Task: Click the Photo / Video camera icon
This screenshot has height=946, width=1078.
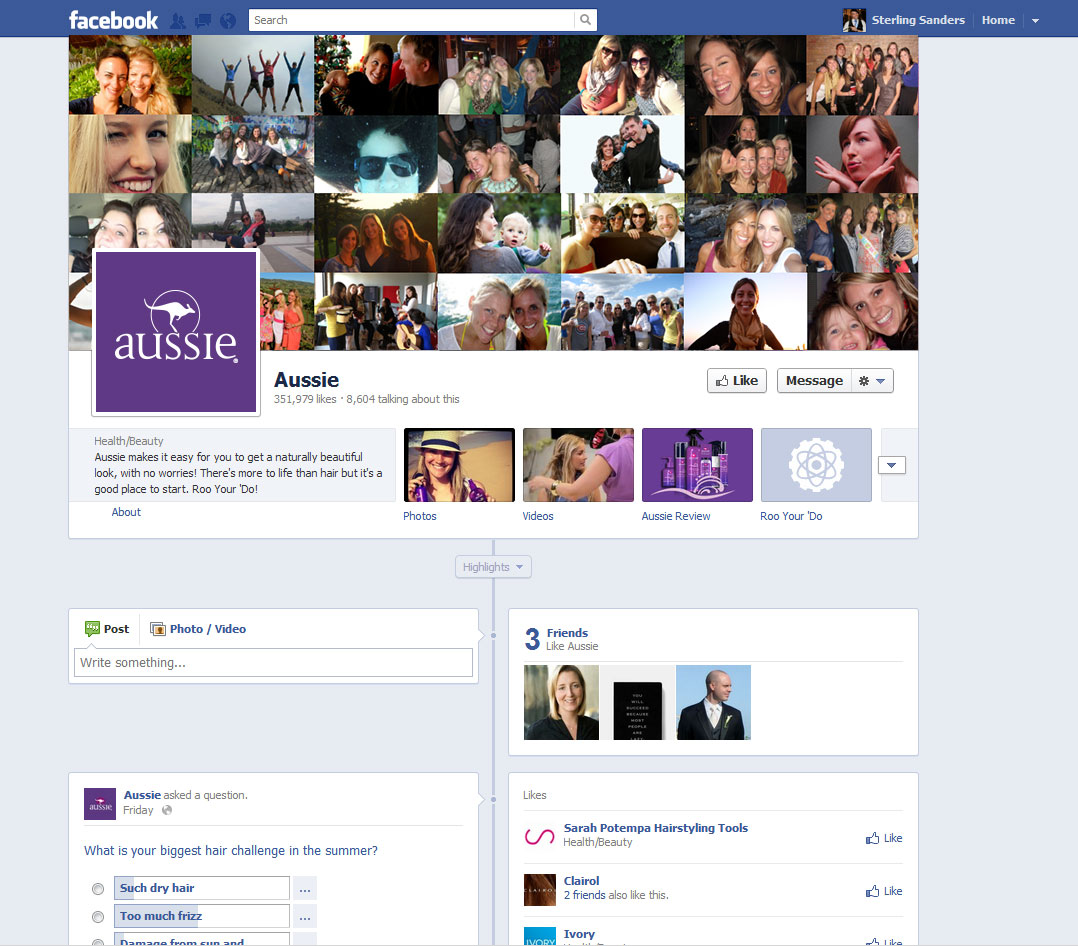Action: [158, 629]
